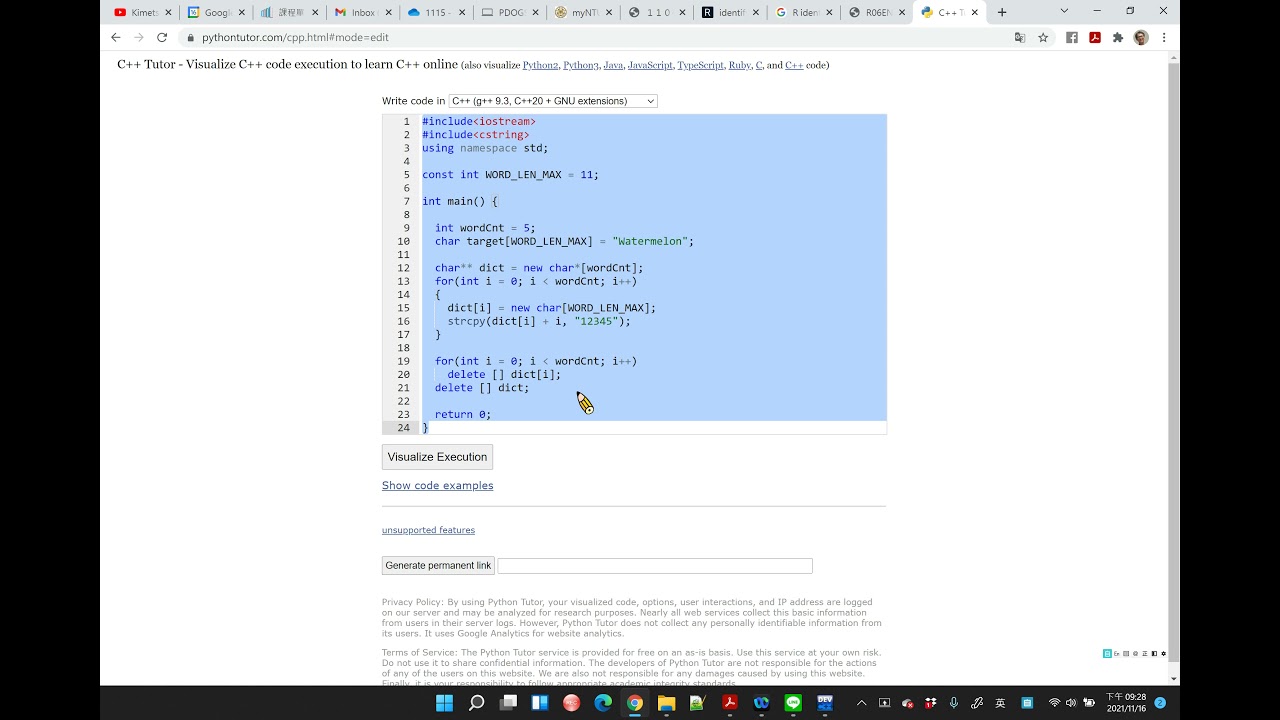Open the TypeScript visualizer link
The height and width of the screenshot is (720, 1280).
(x=700, y=65)
